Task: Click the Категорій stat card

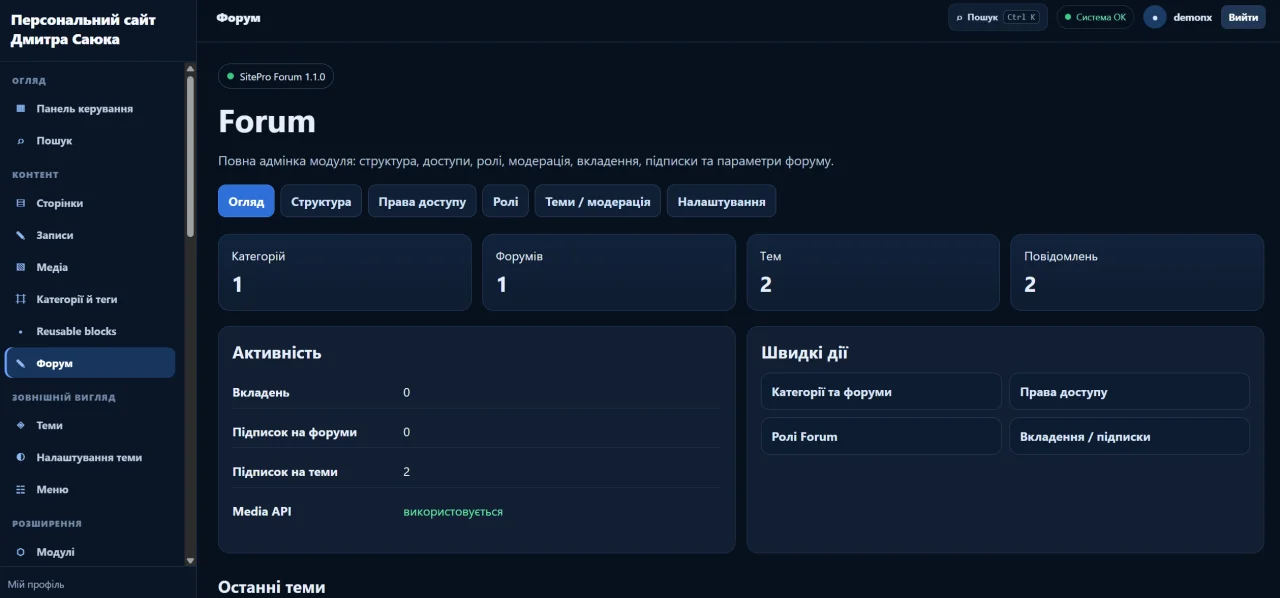Action: pos(345,272)
